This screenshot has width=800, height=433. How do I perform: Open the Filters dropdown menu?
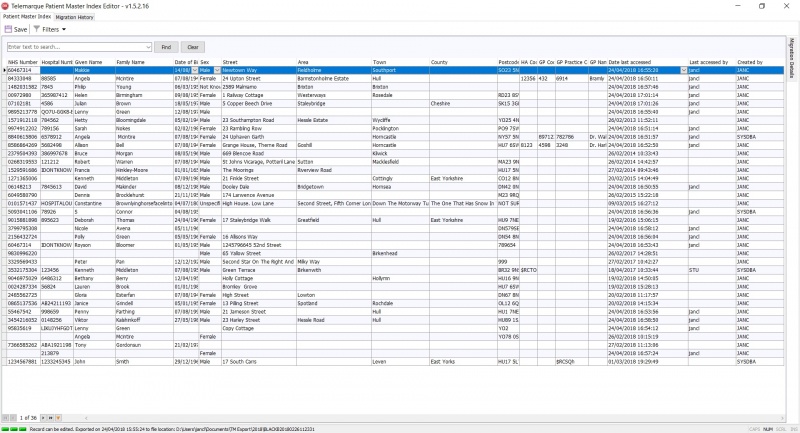50,30
